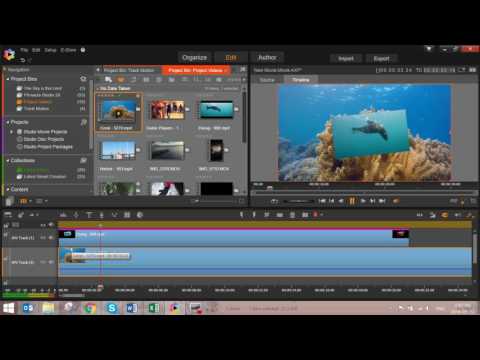The image size is (480, 360).
Task: Jump to the end of the movie
Action: click(x=382, y=201)
